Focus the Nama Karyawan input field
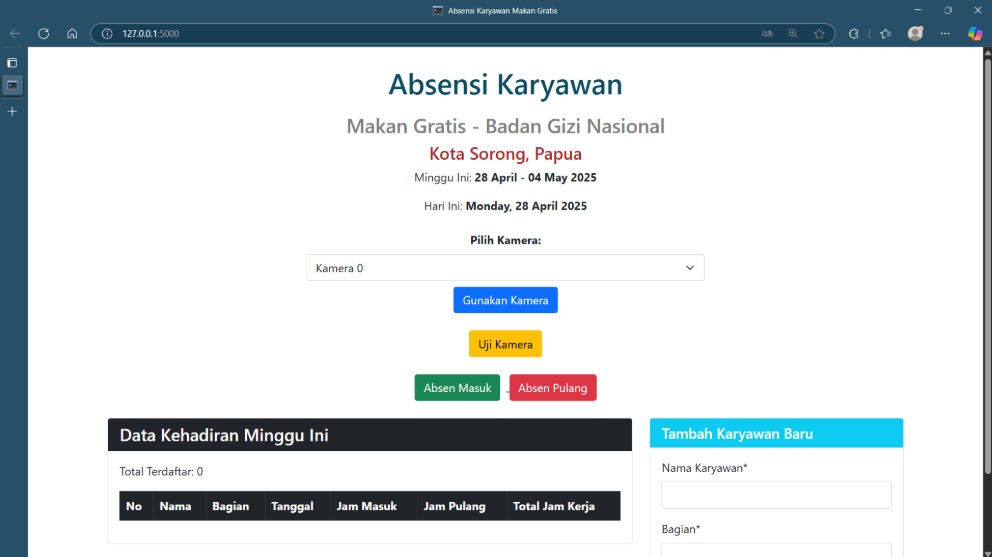The height and width of the screenshot is (557, 992). click(776, 495)
